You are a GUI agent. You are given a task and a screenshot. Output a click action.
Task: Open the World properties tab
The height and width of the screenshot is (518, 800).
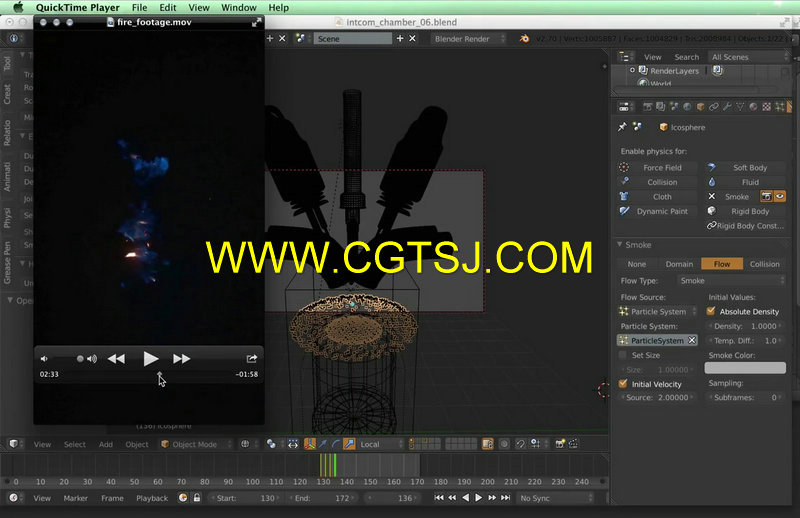687,107
